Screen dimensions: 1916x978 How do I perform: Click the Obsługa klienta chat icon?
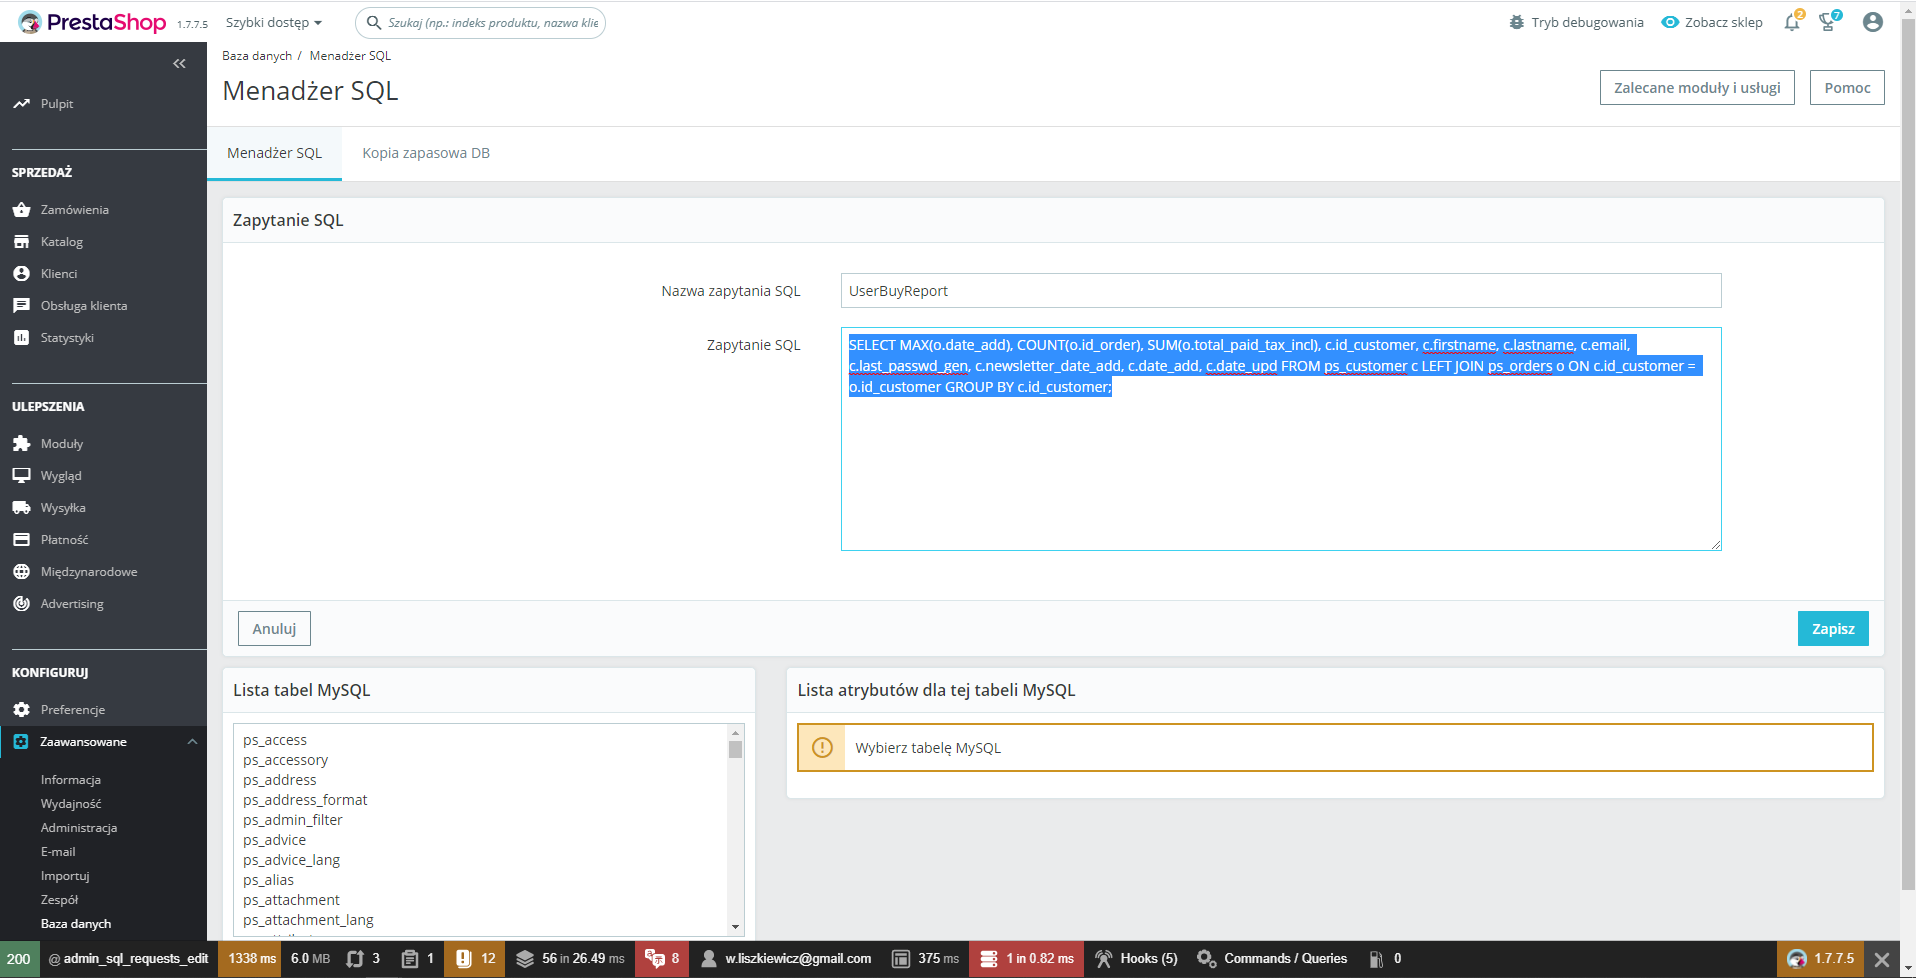pos(21,306)
